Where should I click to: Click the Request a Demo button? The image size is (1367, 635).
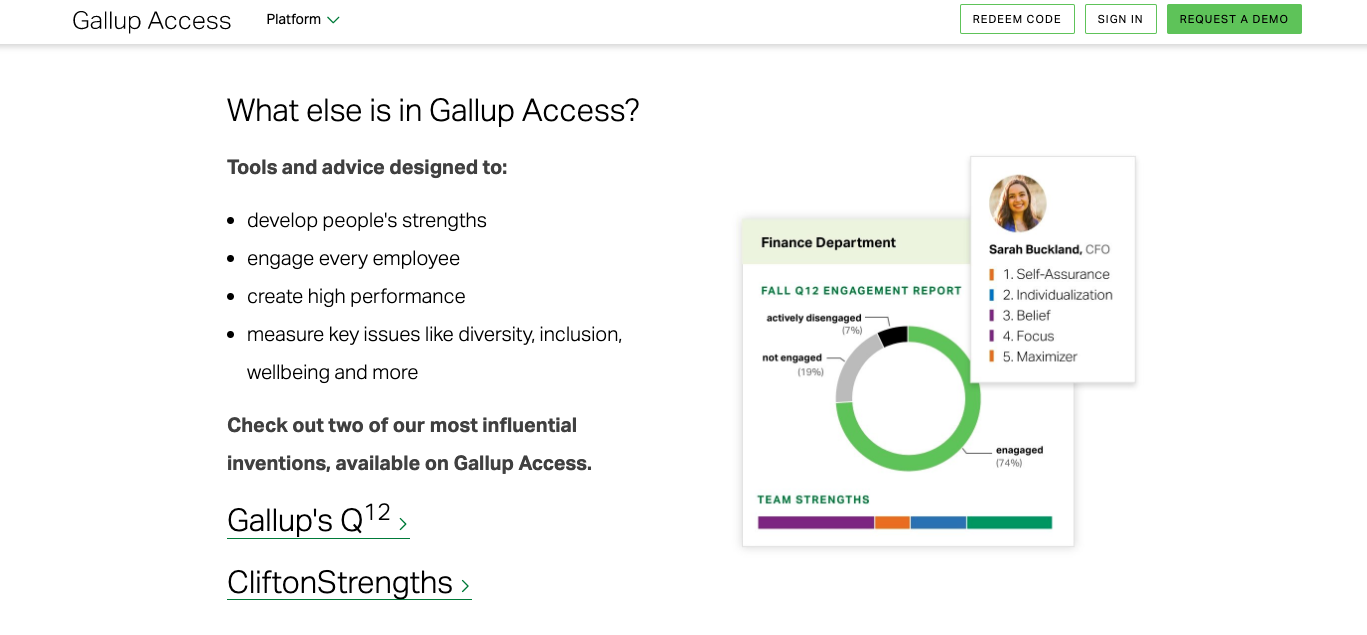(x=1234, y=19)
